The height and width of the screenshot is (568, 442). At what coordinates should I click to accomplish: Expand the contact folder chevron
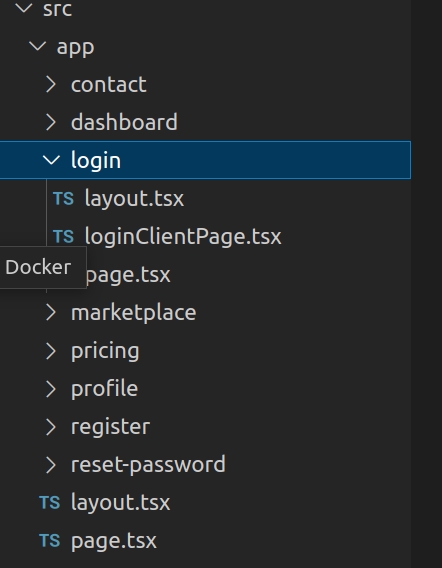pos(51,84)
